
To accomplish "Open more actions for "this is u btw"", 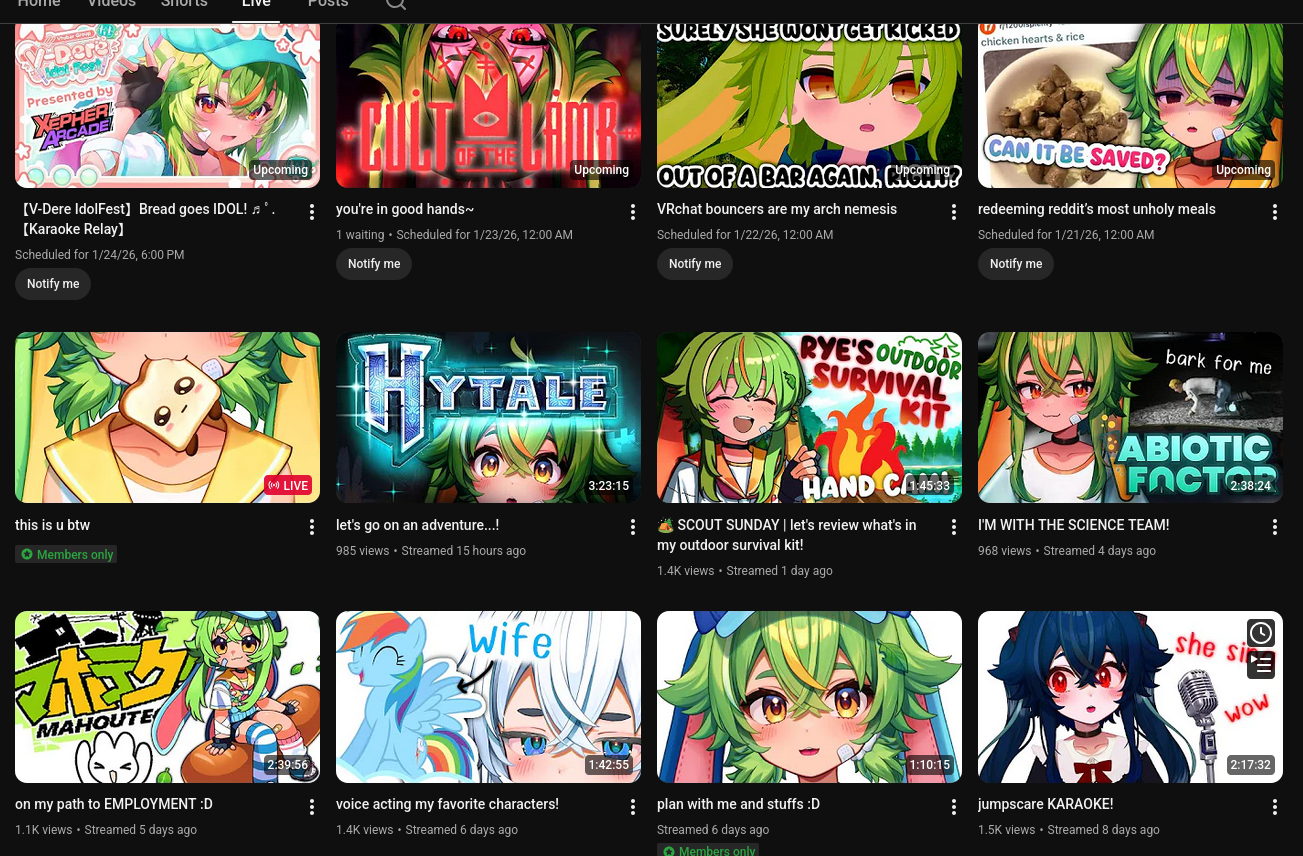I will point(312,527).
